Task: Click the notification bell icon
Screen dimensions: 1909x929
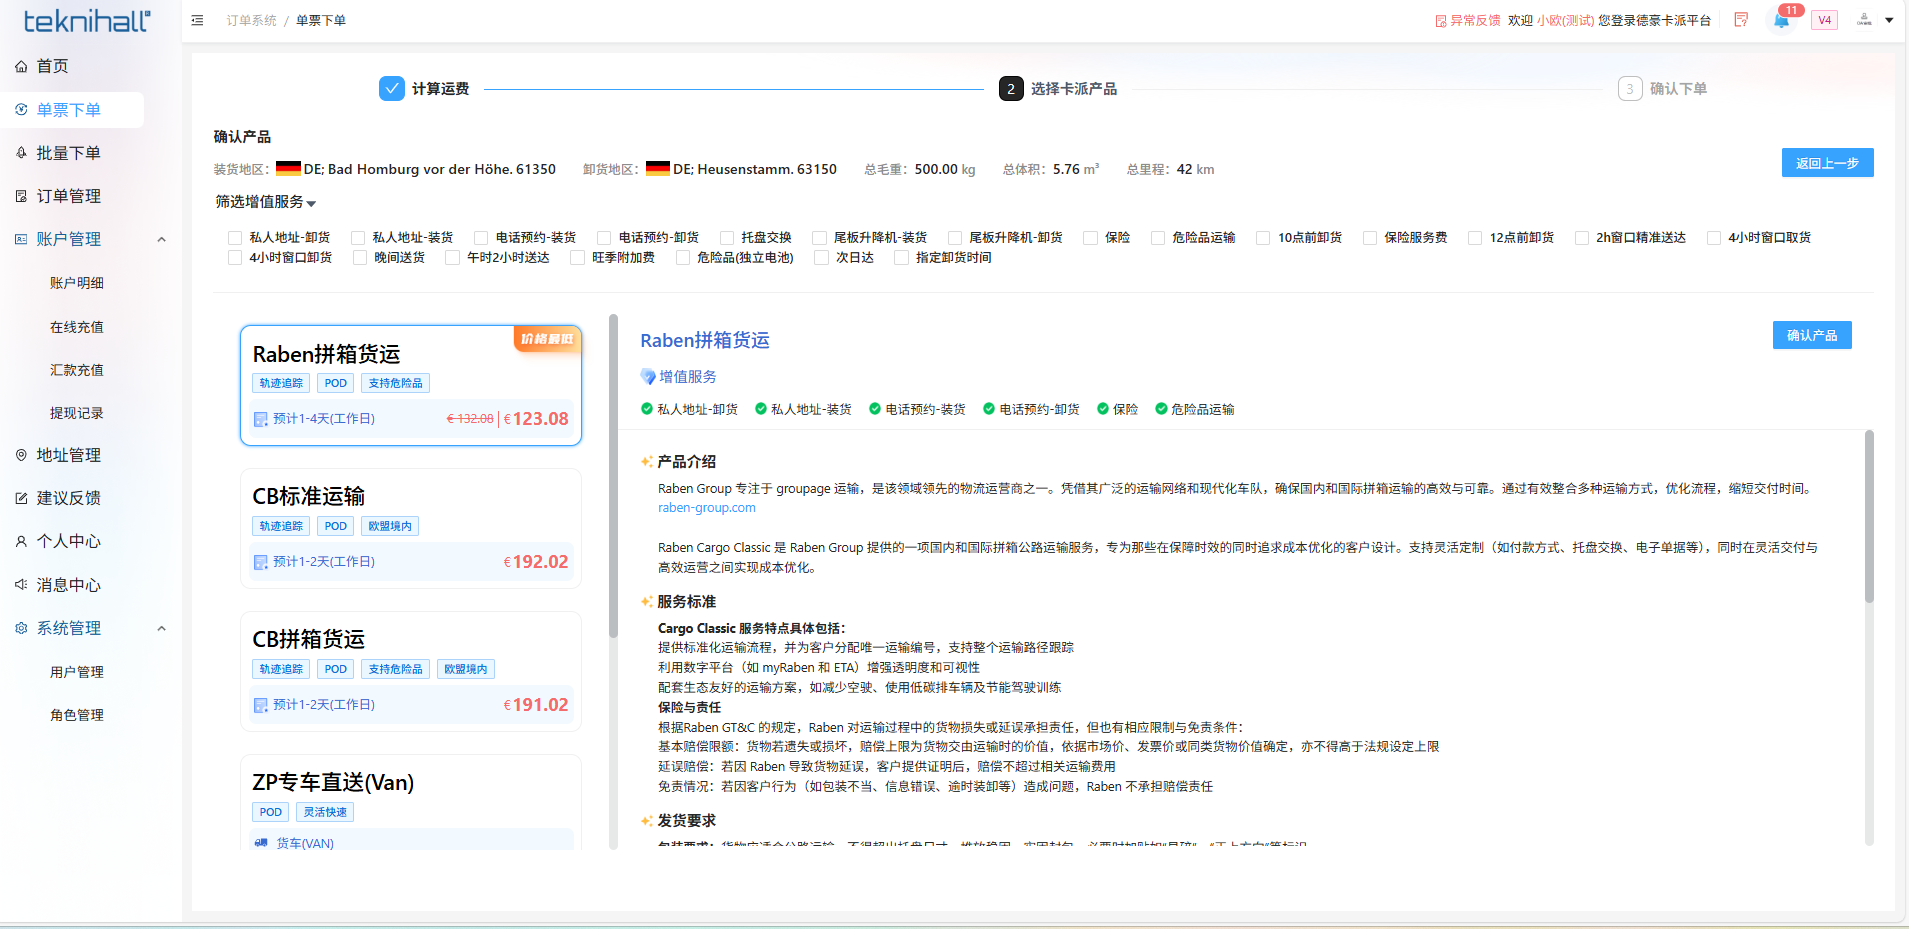Action: (1781, 21)
